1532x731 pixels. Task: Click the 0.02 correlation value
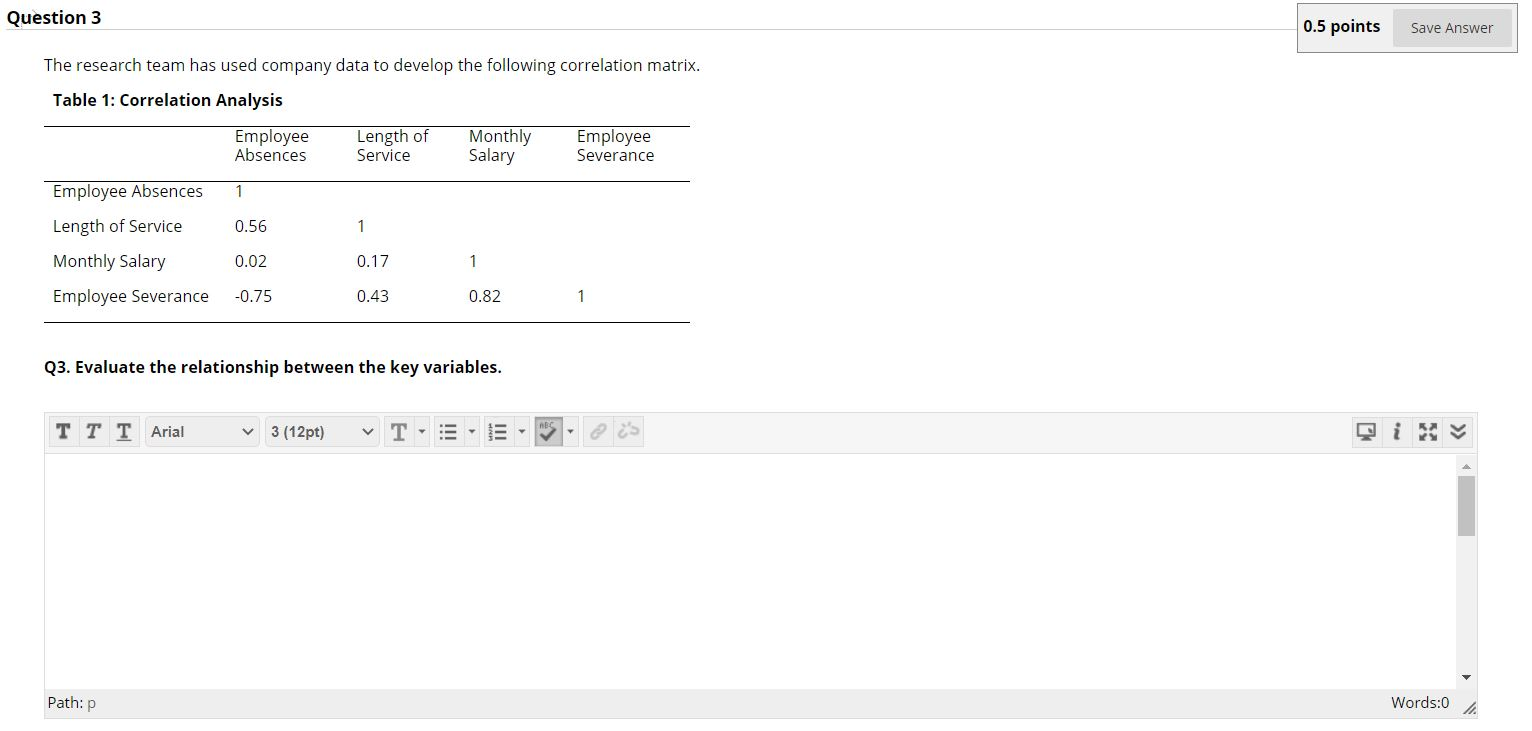(x=251, y=261)
